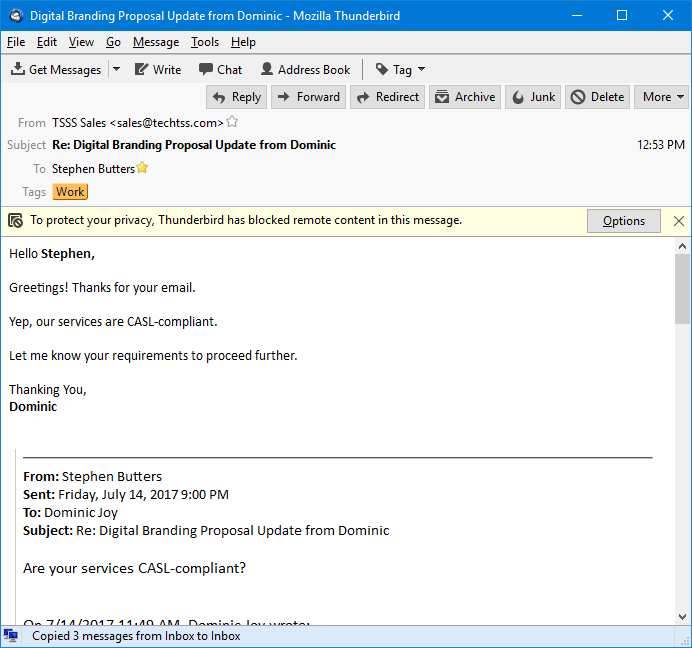Open the Tools menu
This screenshot has height=648, width=692.
205,42
